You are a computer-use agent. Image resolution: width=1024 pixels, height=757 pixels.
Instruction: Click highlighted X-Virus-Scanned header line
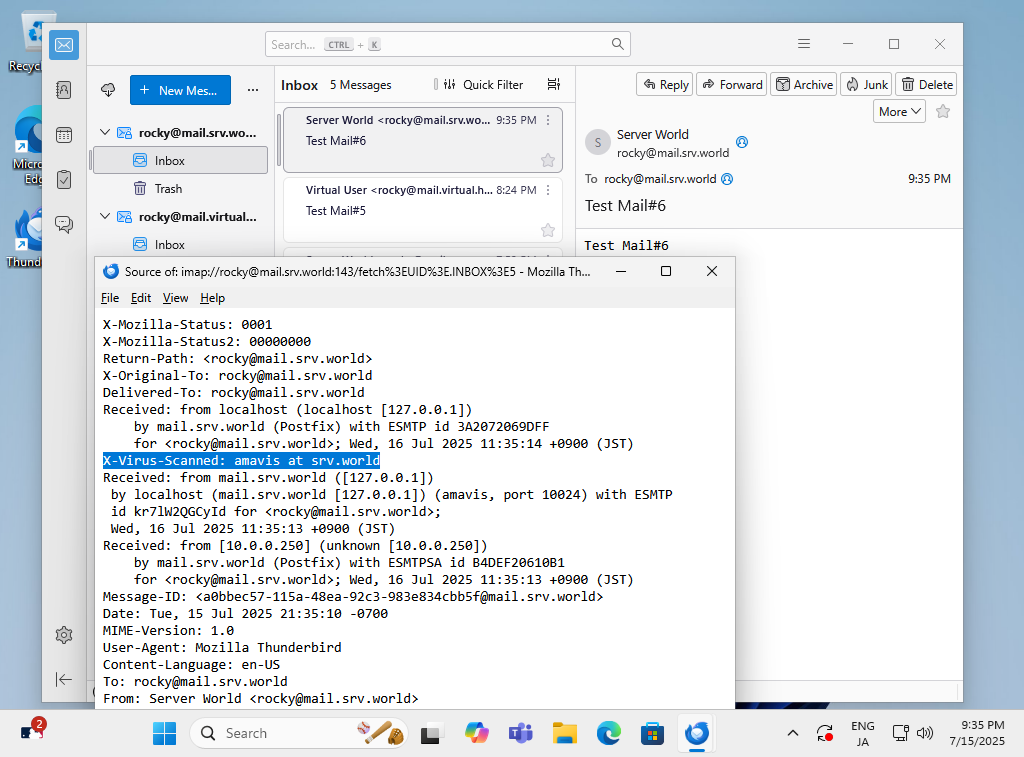click(241, 460)
